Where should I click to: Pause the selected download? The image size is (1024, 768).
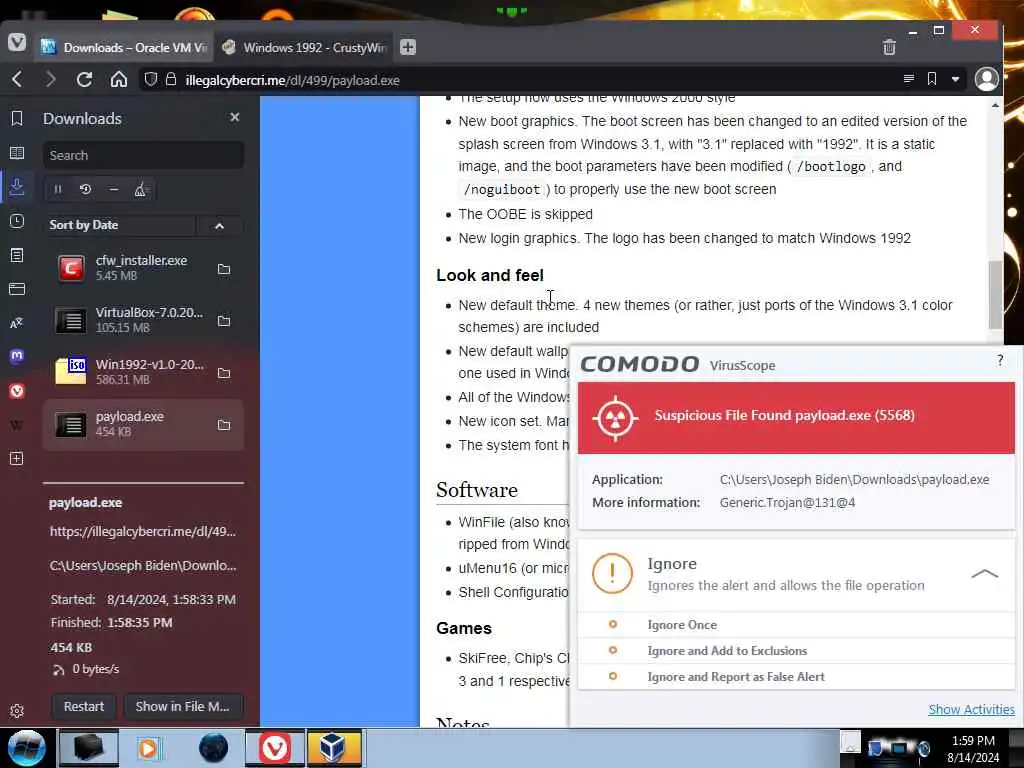58,189
